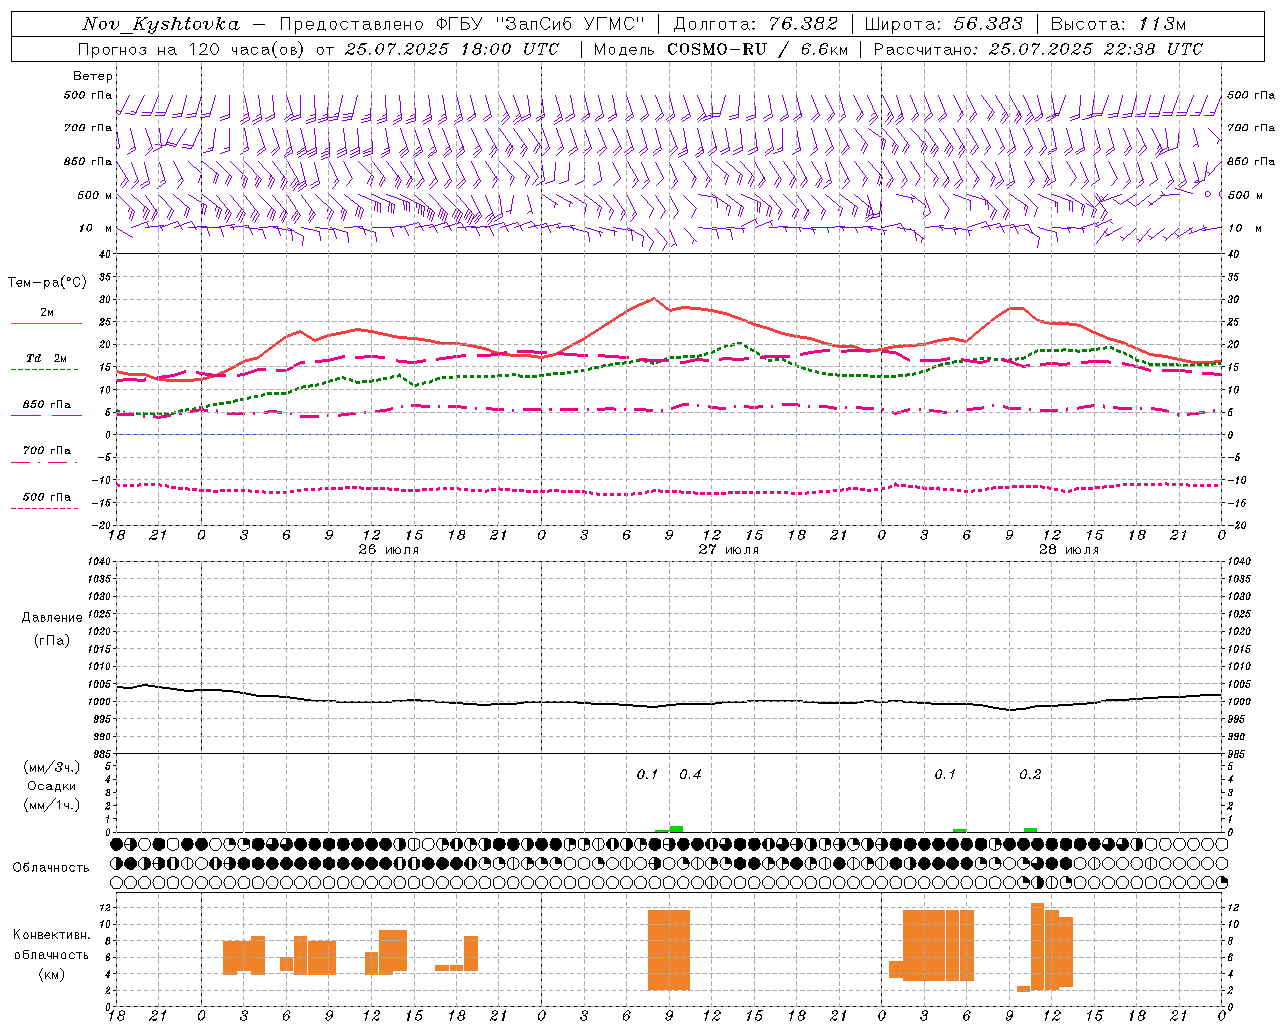Select the 'Широта: 56.383' latitude field
This screenshot has width=1280, height=1024.
(x=944, y=24)
